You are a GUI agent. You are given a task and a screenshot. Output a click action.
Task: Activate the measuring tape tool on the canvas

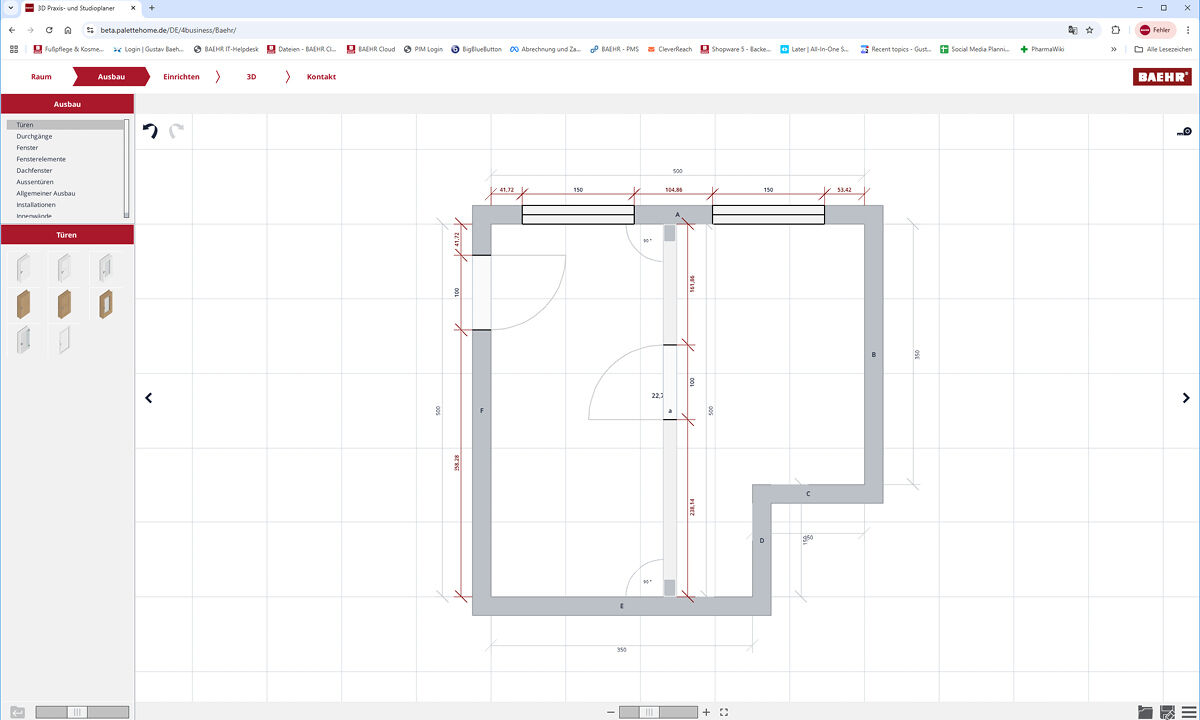(x=1182, y=131)
